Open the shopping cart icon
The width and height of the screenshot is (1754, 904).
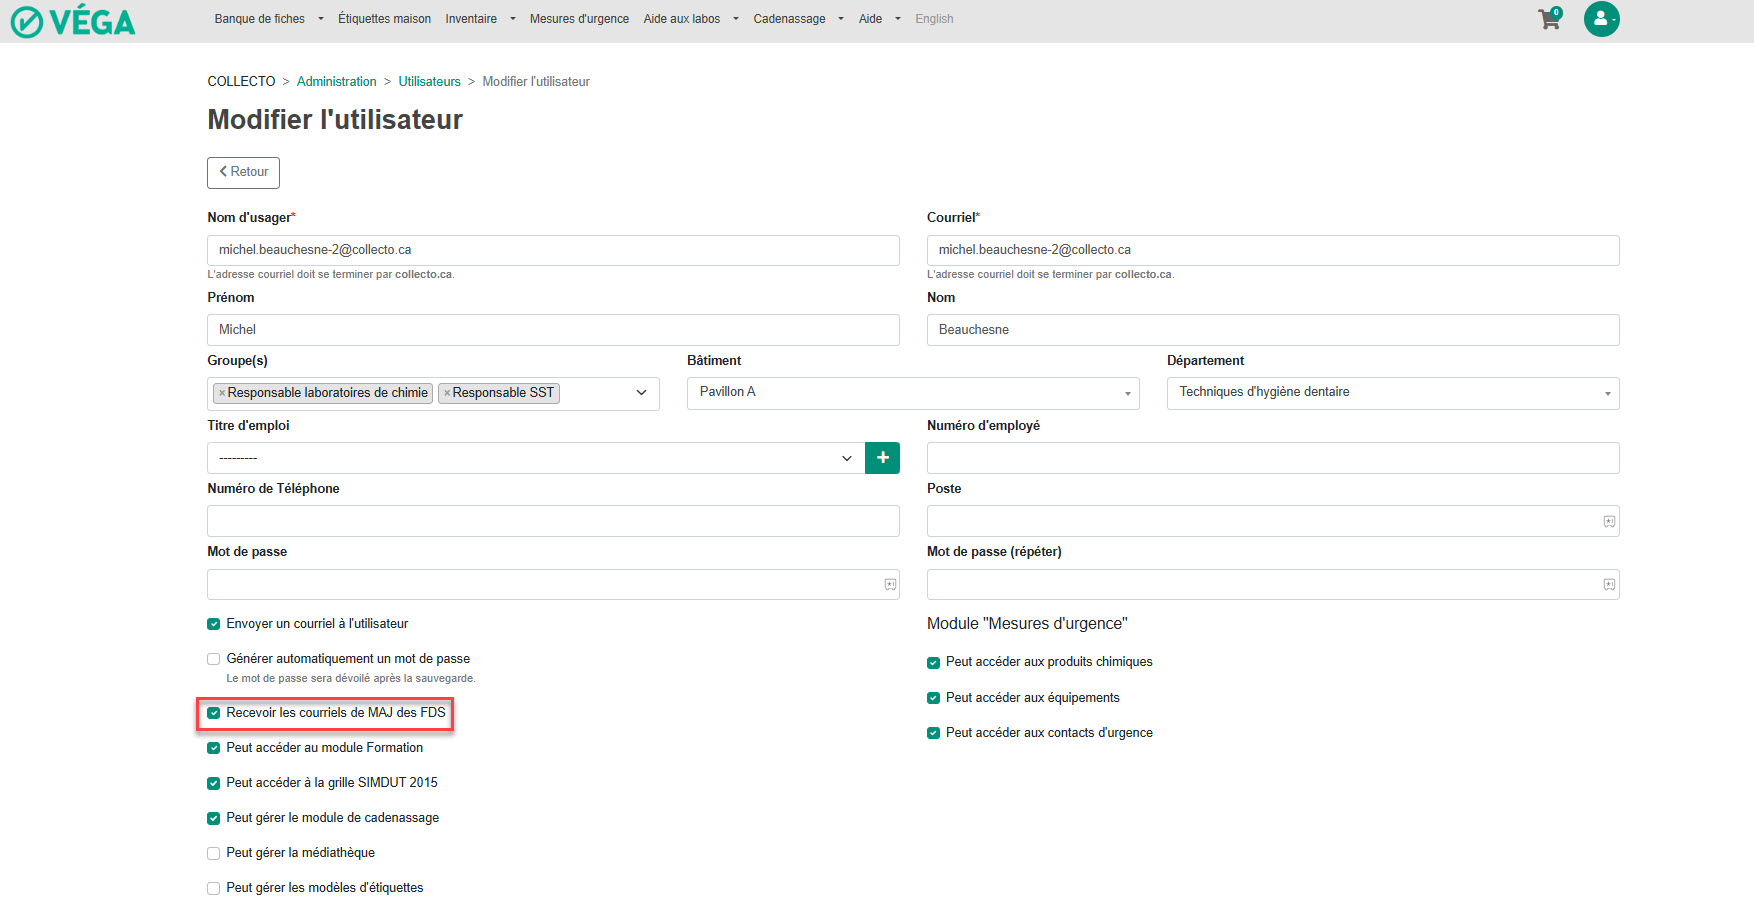tap(1549, 19)
